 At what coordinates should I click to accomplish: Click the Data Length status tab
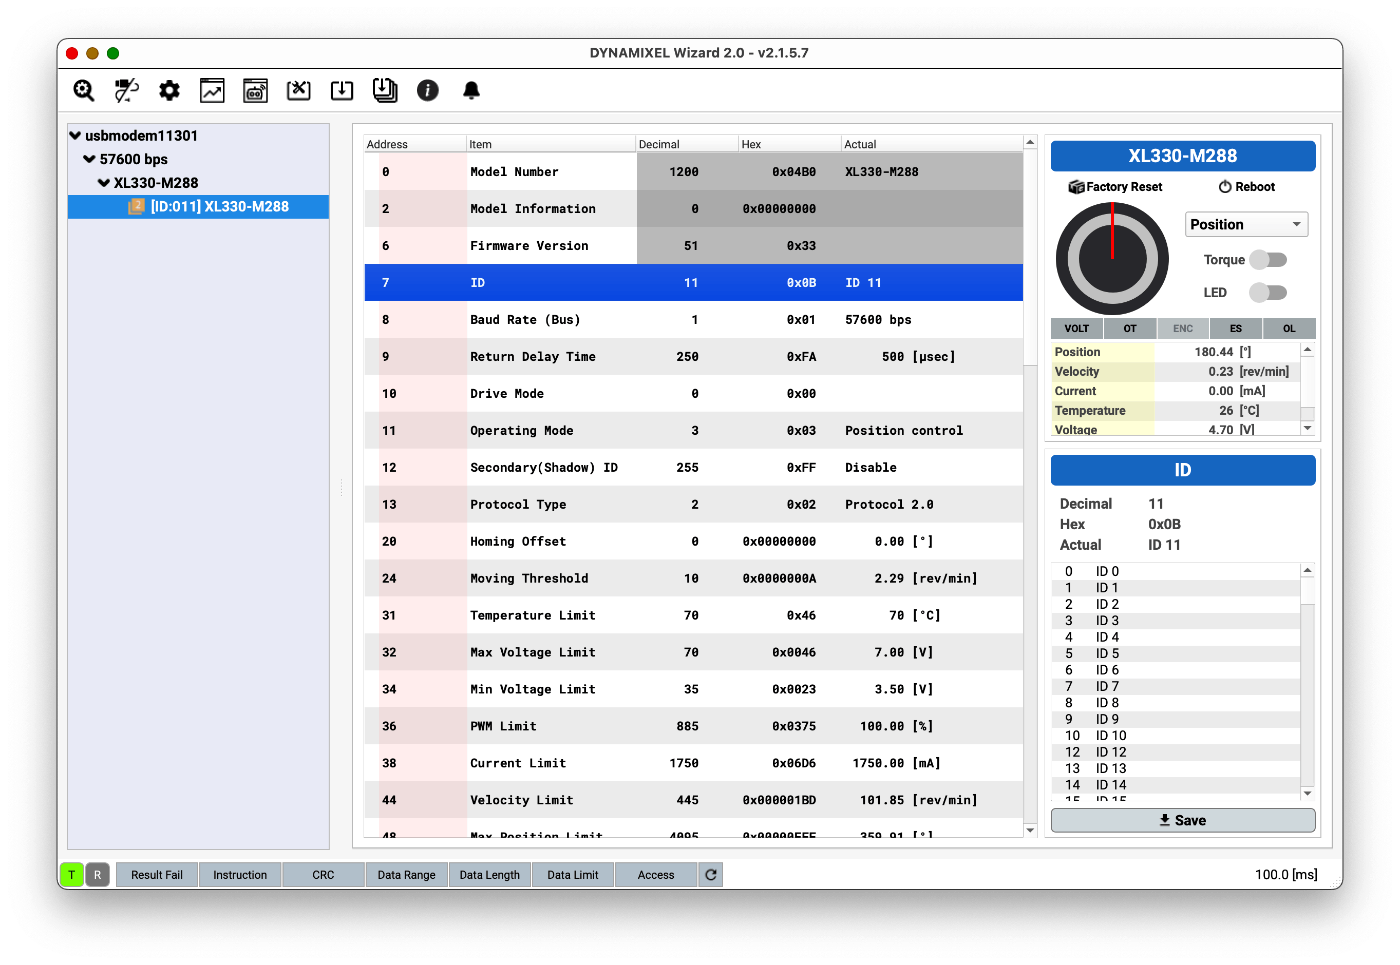pyautogui.click(x=490, y=875)
